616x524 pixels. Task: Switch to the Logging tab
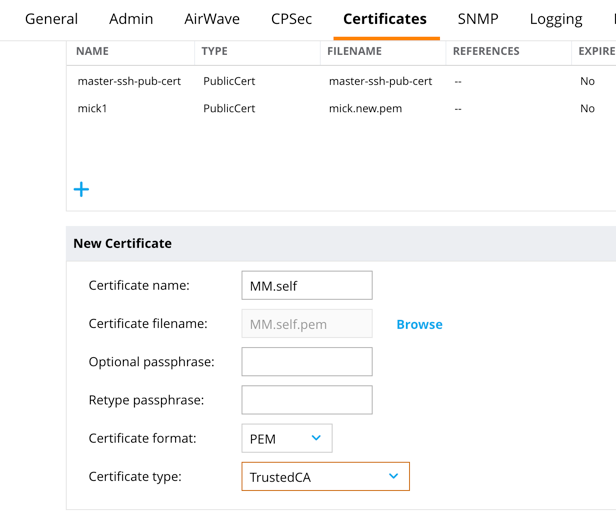click(556, 20)
